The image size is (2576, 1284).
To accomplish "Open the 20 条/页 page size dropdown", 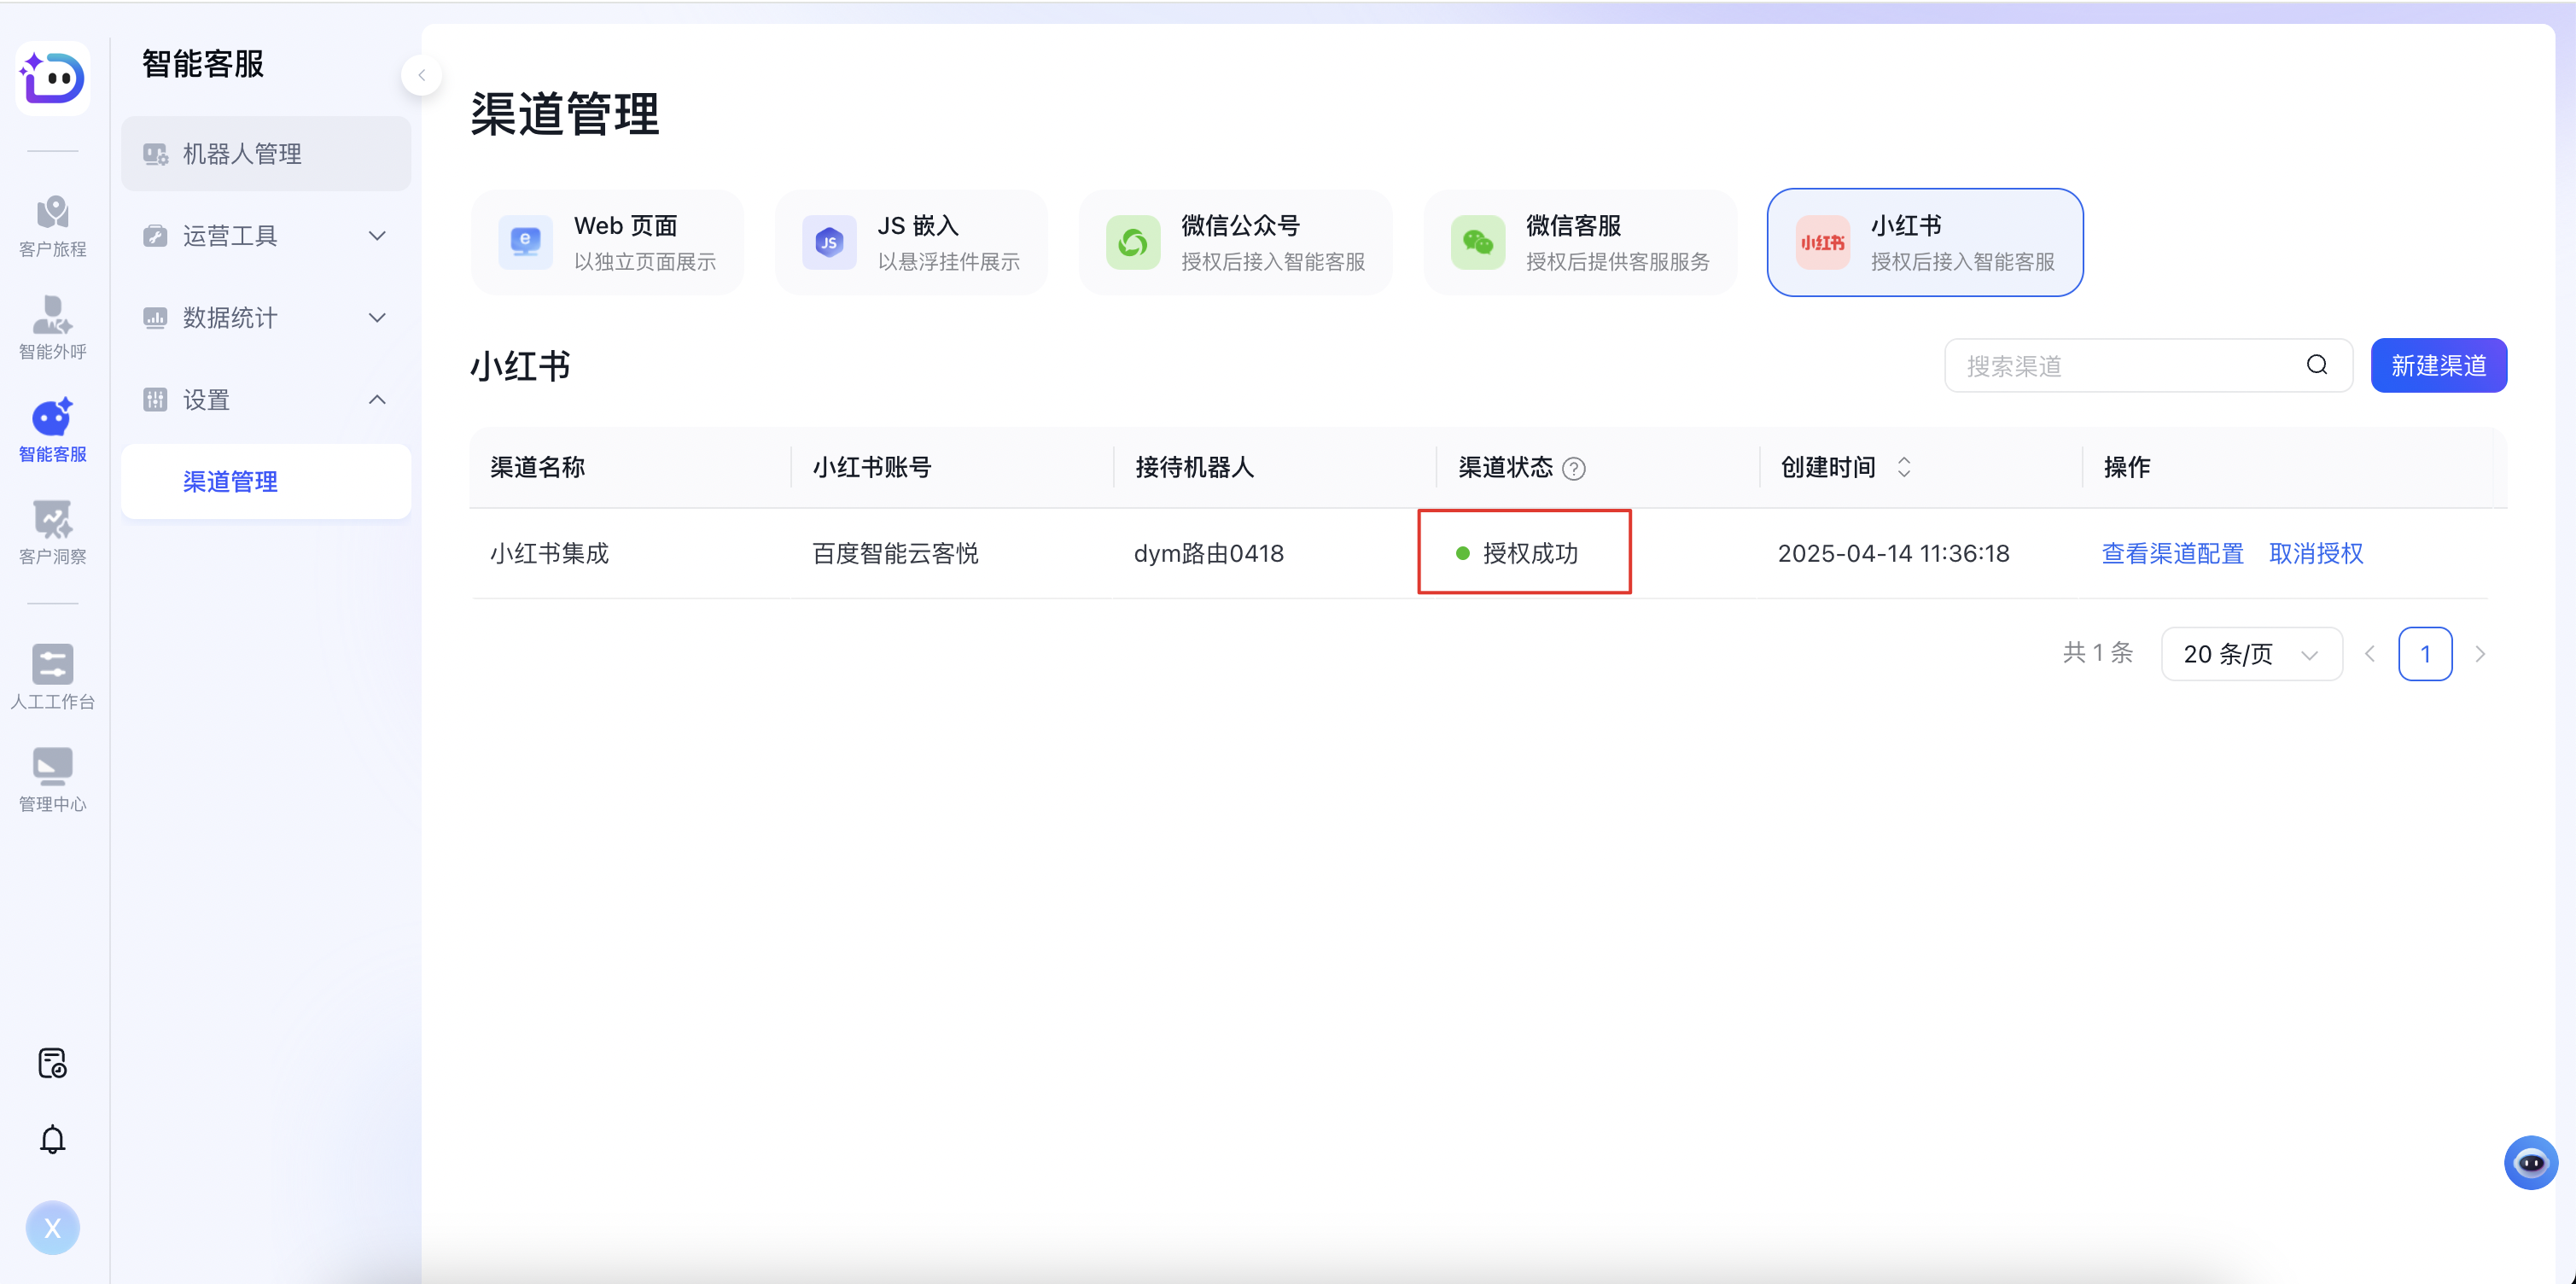I will (x=2250, y=653).
